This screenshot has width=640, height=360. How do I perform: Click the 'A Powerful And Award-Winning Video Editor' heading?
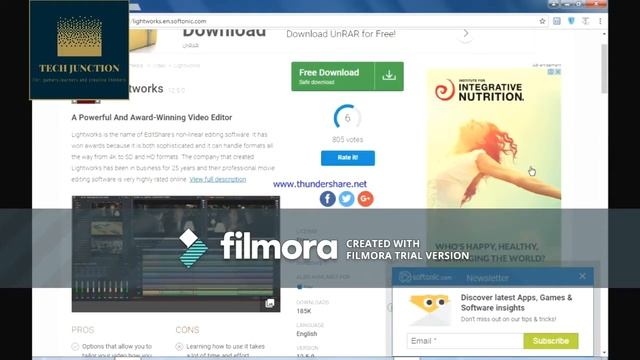click(151, 118)
